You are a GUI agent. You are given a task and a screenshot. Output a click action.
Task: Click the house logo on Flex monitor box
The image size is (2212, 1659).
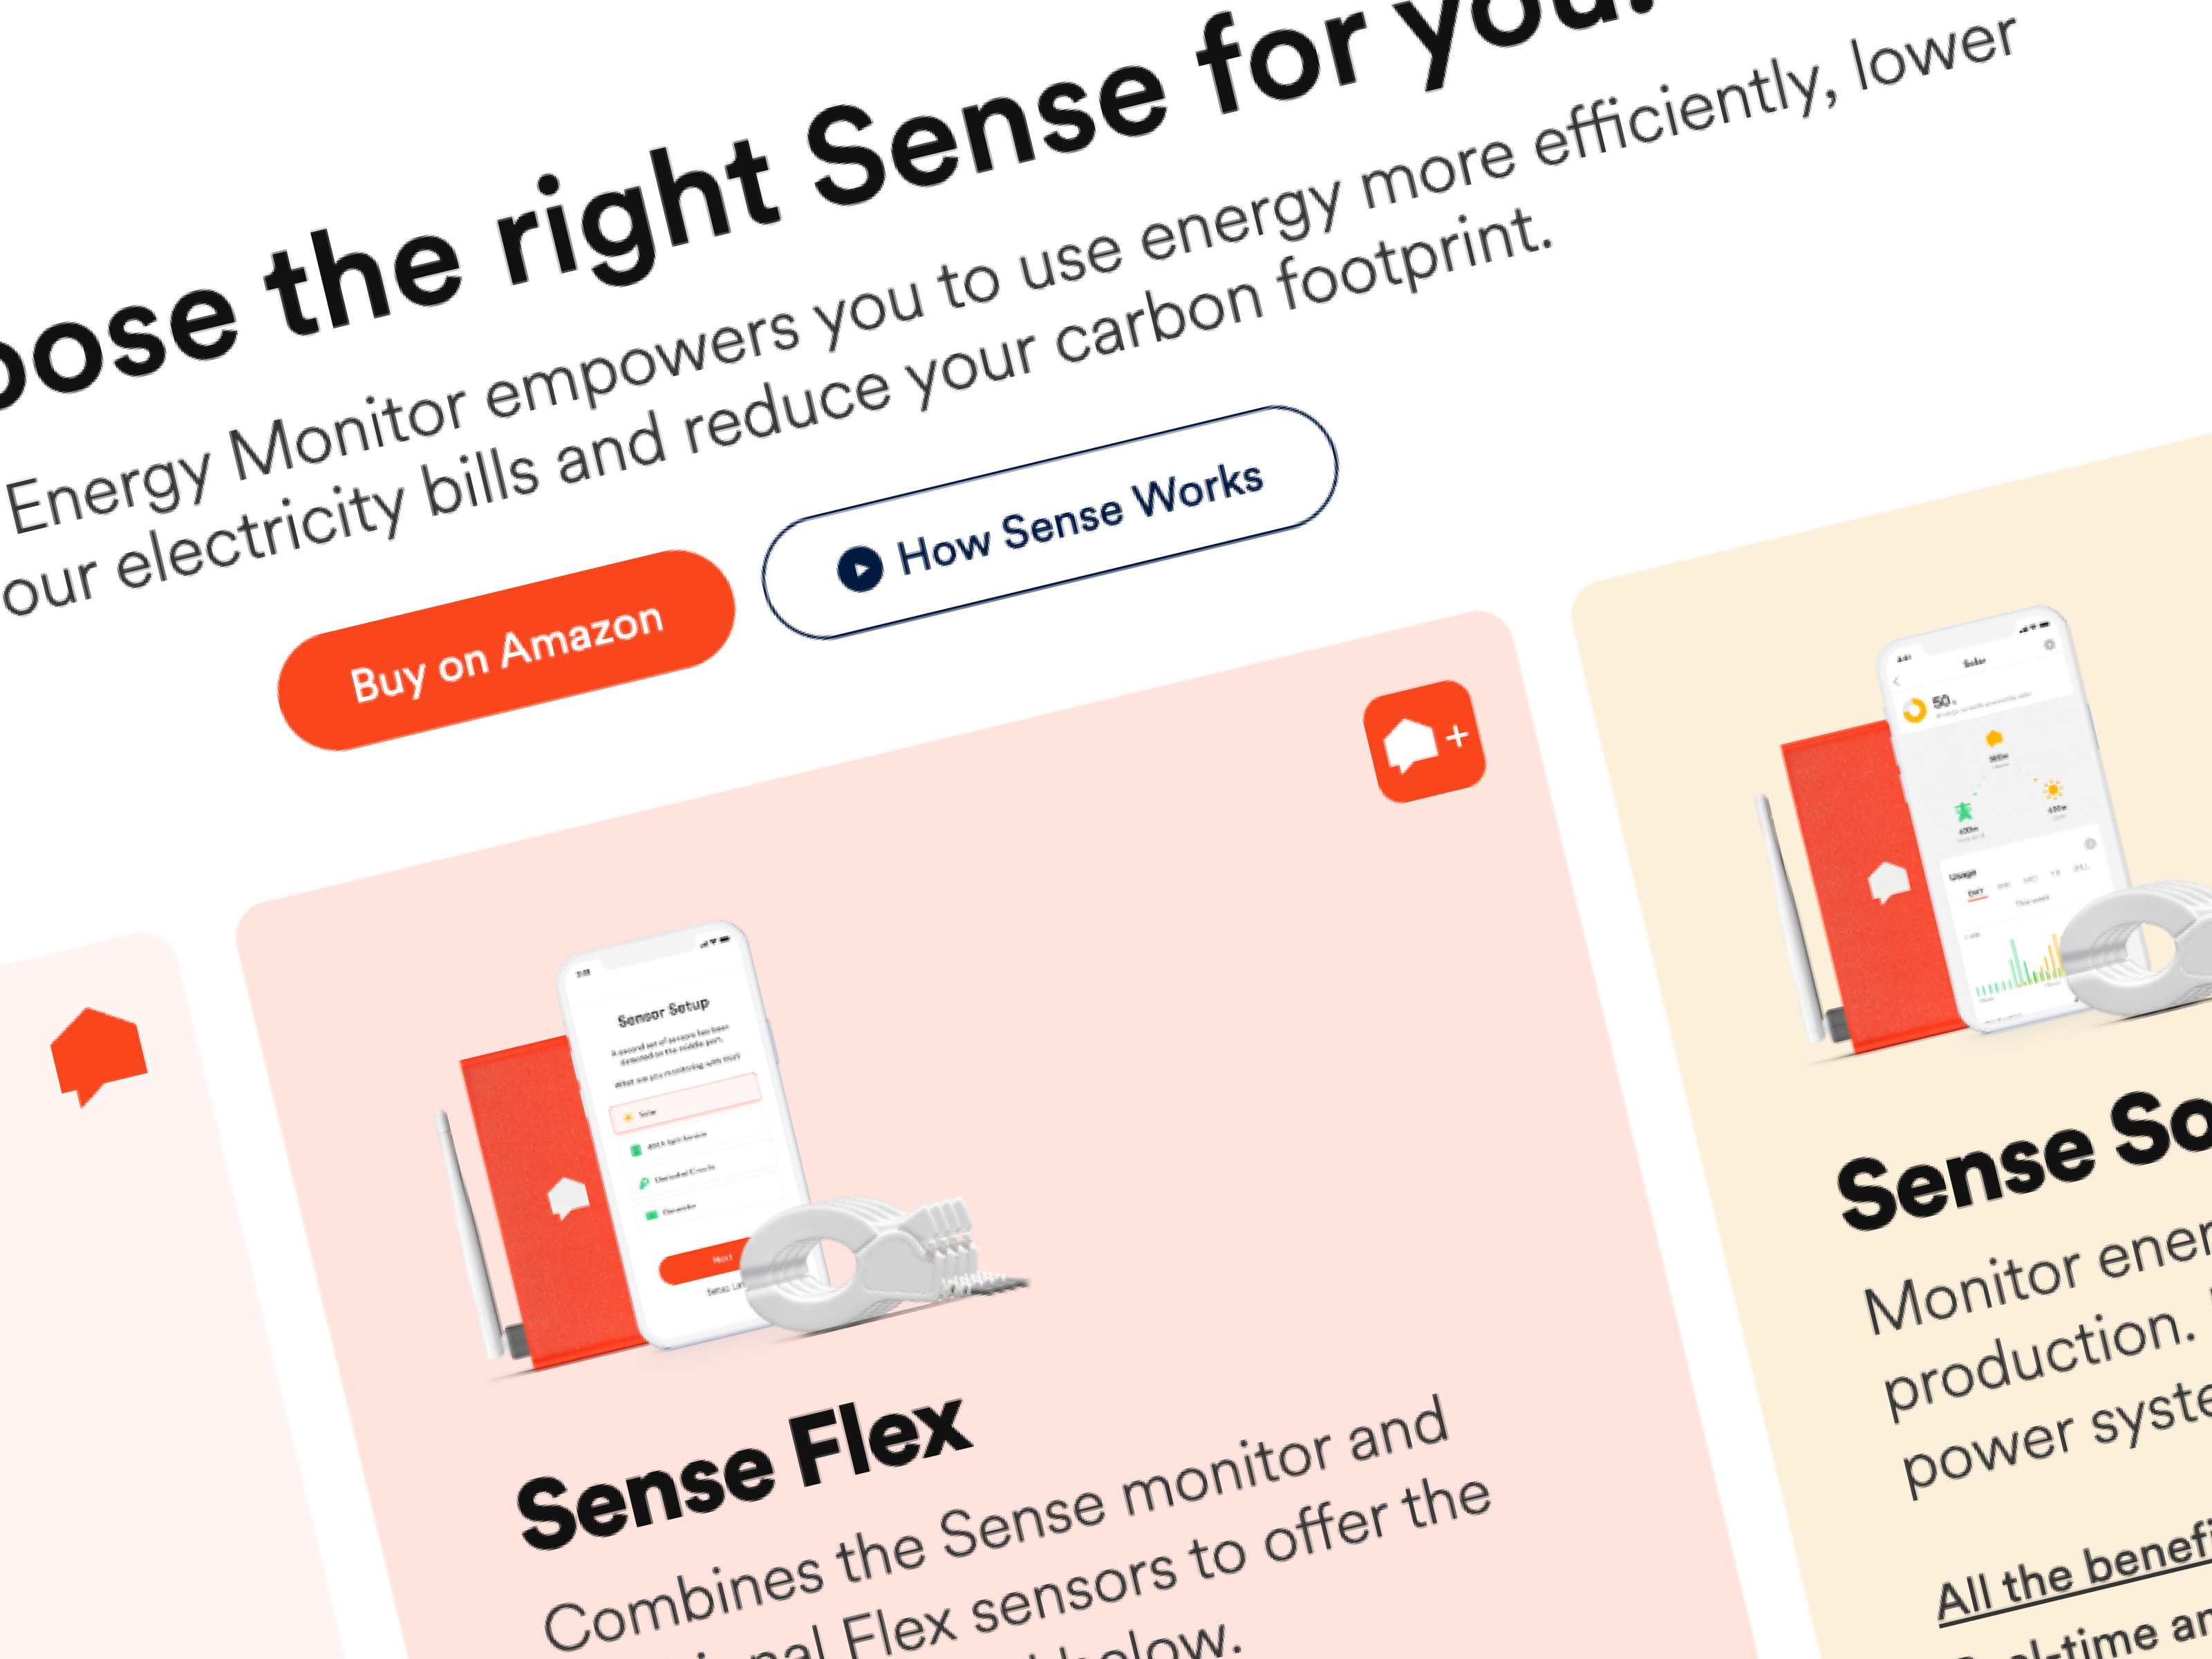(567, 1198)
